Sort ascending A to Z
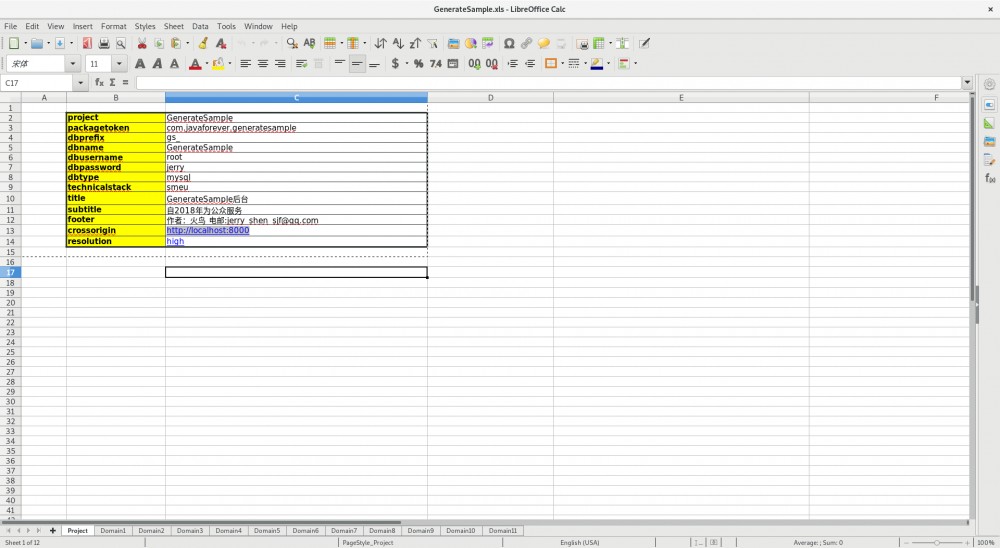This screenshot has width=1000, height=548. point(398,43)
